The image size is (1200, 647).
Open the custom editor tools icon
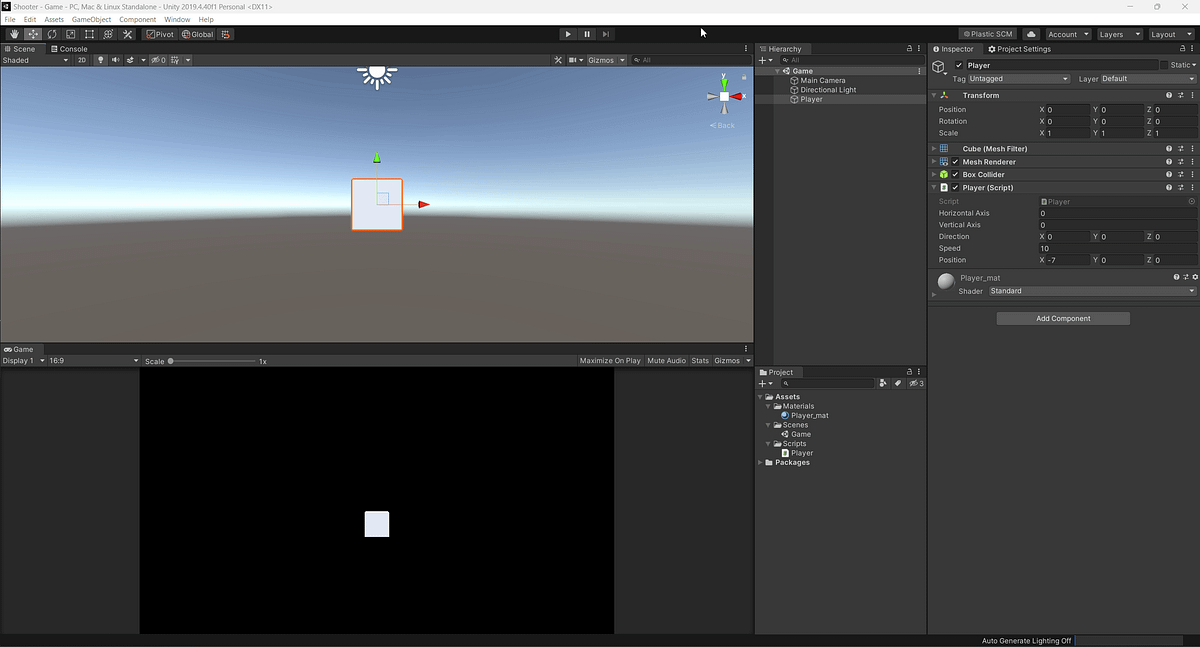127,34
